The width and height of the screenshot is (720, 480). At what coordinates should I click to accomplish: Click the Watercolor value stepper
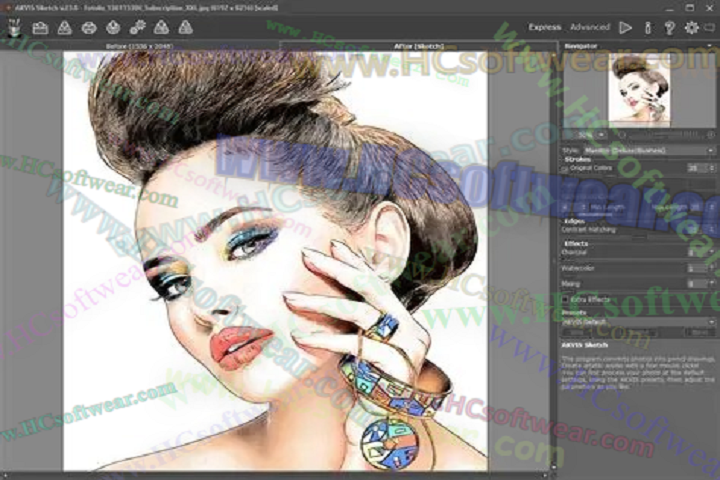point(712,268)
